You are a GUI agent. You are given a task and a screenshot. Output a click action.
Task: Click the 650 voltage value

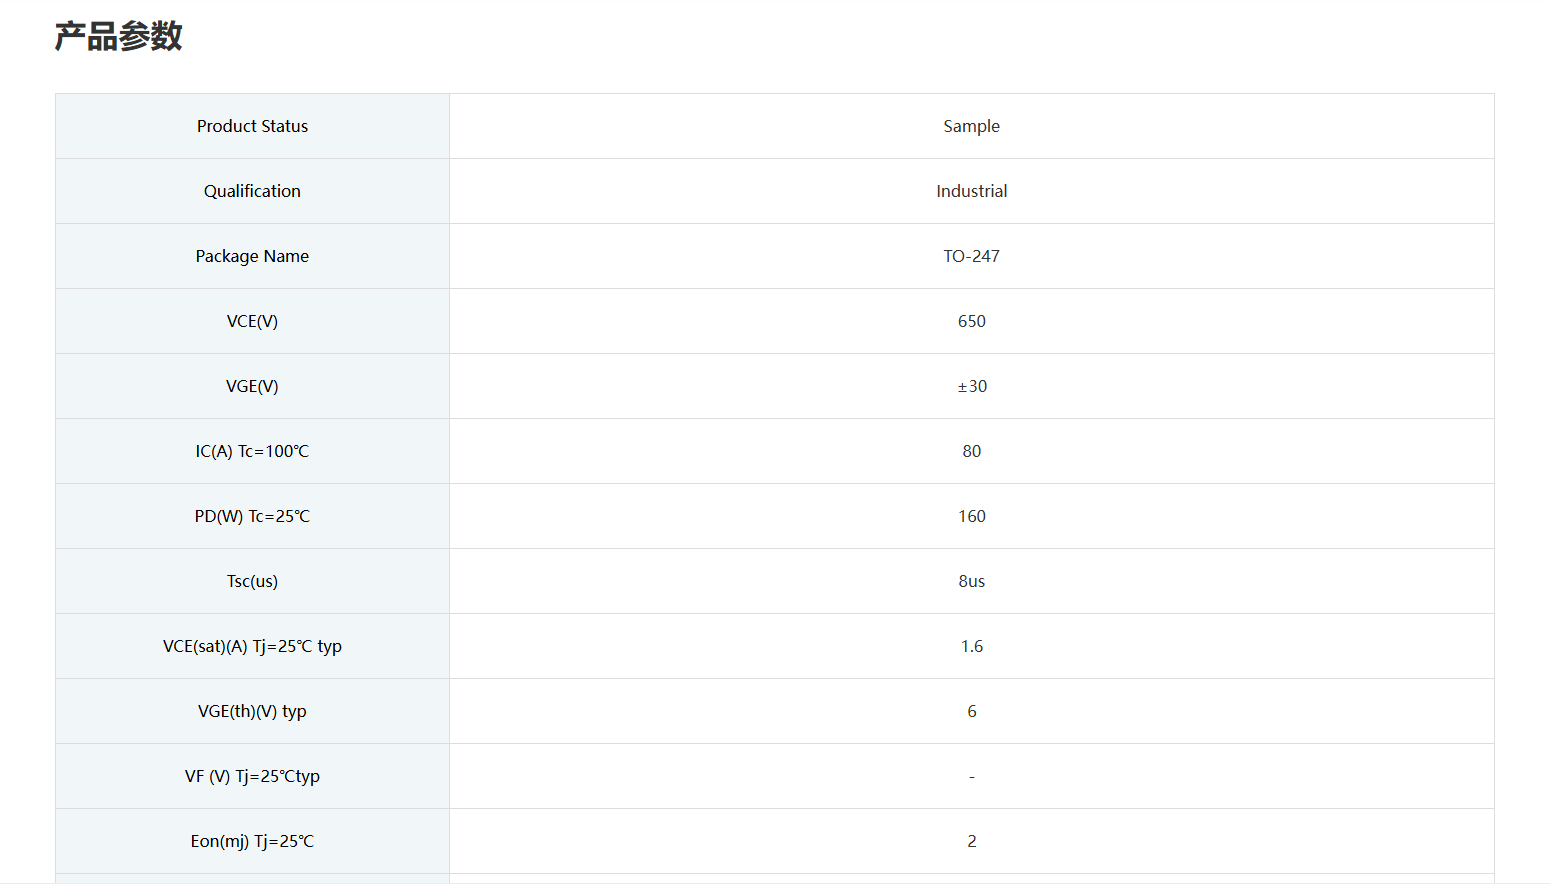[x=971, y=321]
